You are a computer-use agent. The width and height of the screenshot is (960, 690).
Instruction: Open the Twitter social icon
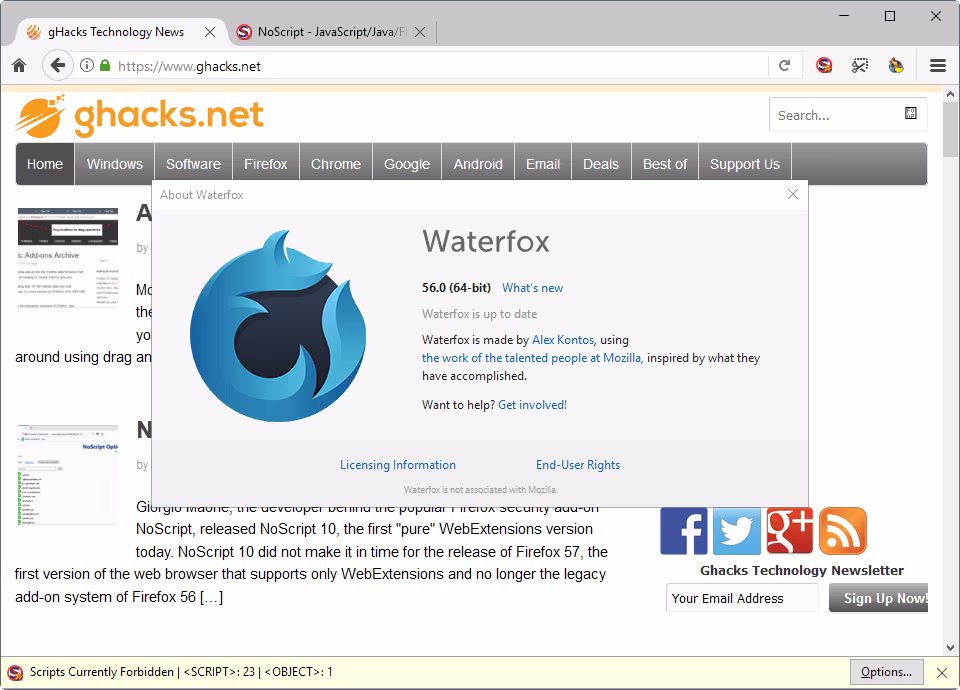737,531
